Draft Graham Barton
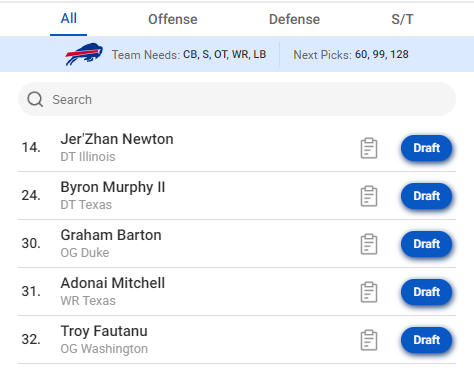Viewport: 474px width, 368px height. point(426,244)
